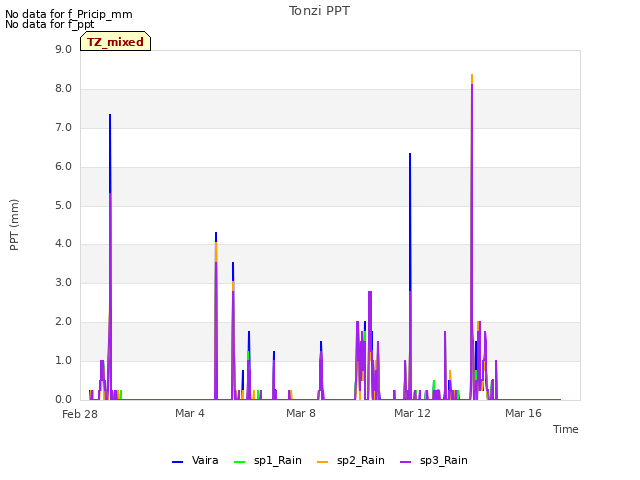The height and width of the screenshot is (480, 640).
Task: Click the 8.0 y-axis tick label
Action: (63, 88)
